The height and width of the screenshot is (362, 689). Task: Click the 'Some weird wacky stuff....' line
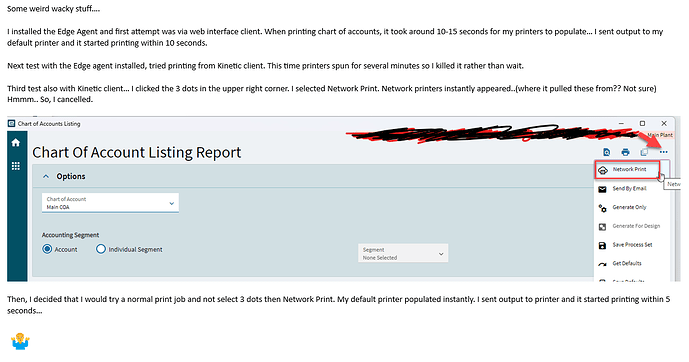point(54,9)
